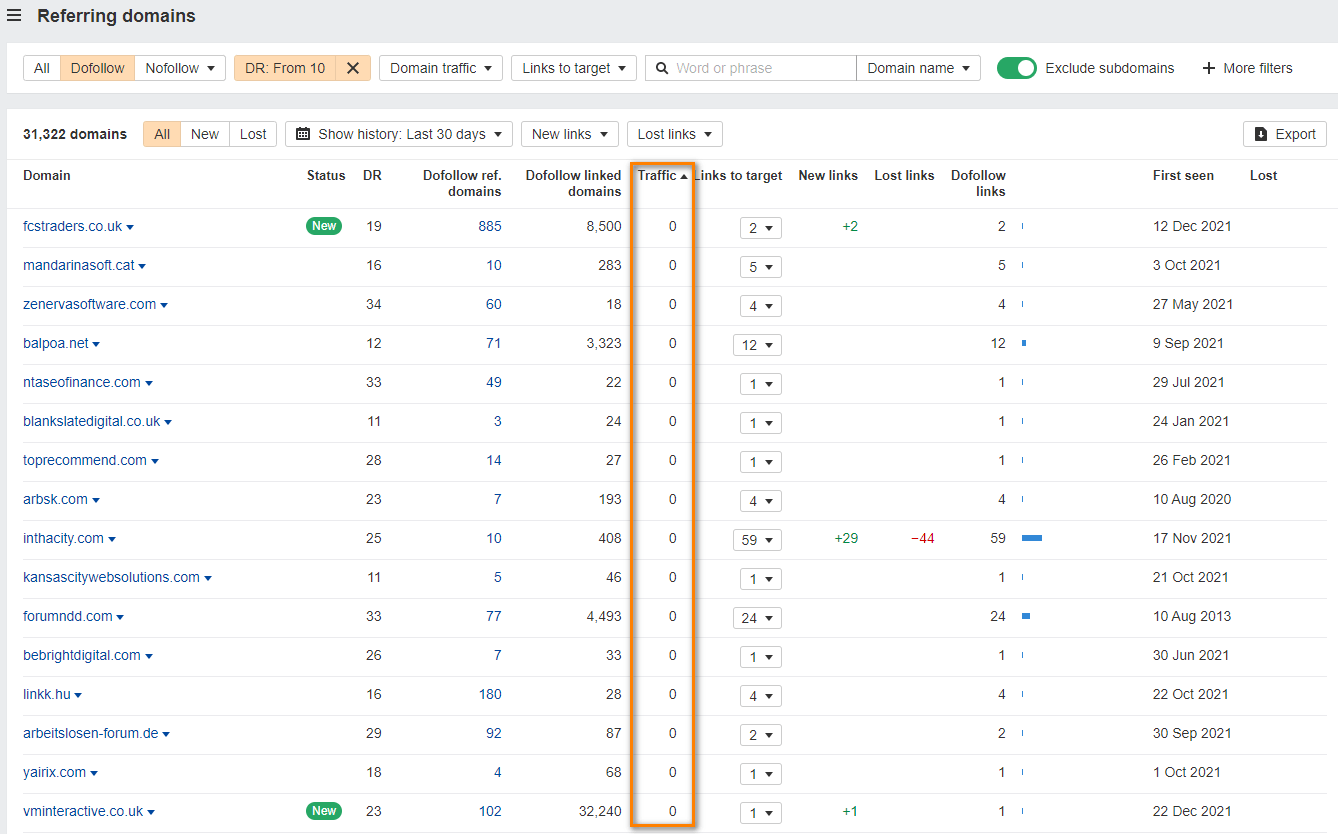Open the Domain name dropdown

917,67
